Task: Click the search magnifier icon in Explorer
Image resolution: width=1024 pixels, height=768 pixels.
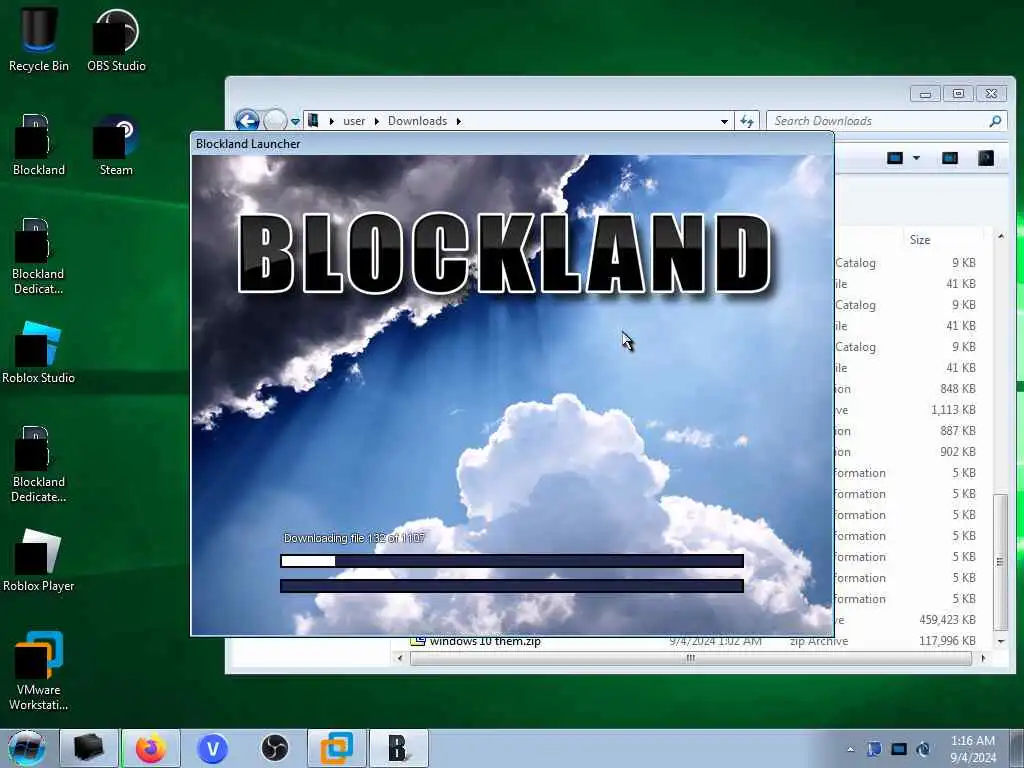Action: pos(995,121)
